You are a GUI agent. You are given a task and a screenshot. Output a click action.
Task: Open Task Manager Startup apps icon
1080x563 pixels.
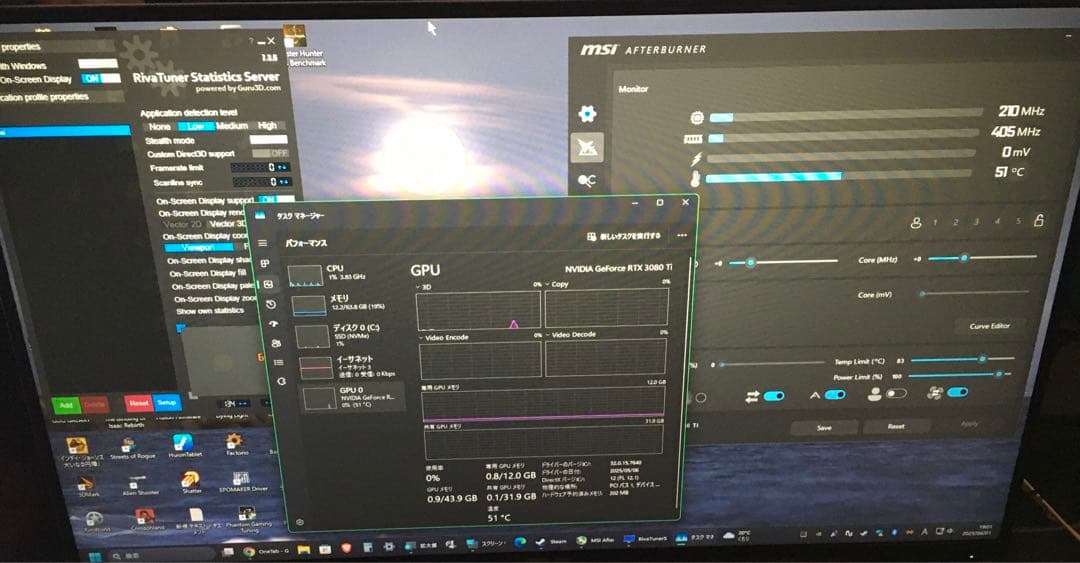[x=273, y=323]
